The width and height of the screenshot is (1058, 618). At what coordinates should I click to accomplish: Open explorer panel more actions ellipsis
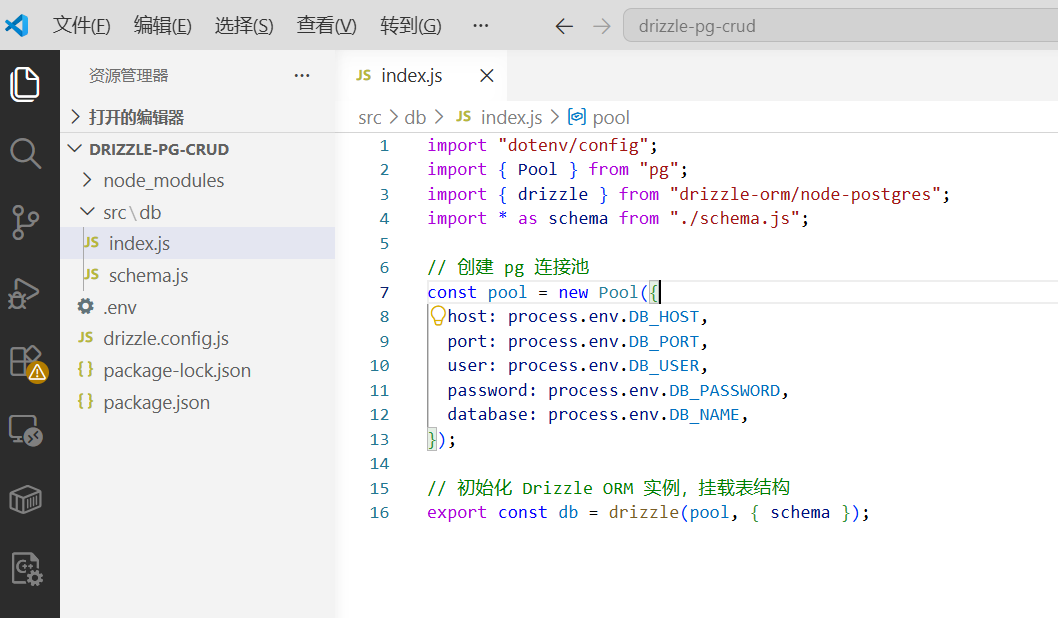point(302,76)
